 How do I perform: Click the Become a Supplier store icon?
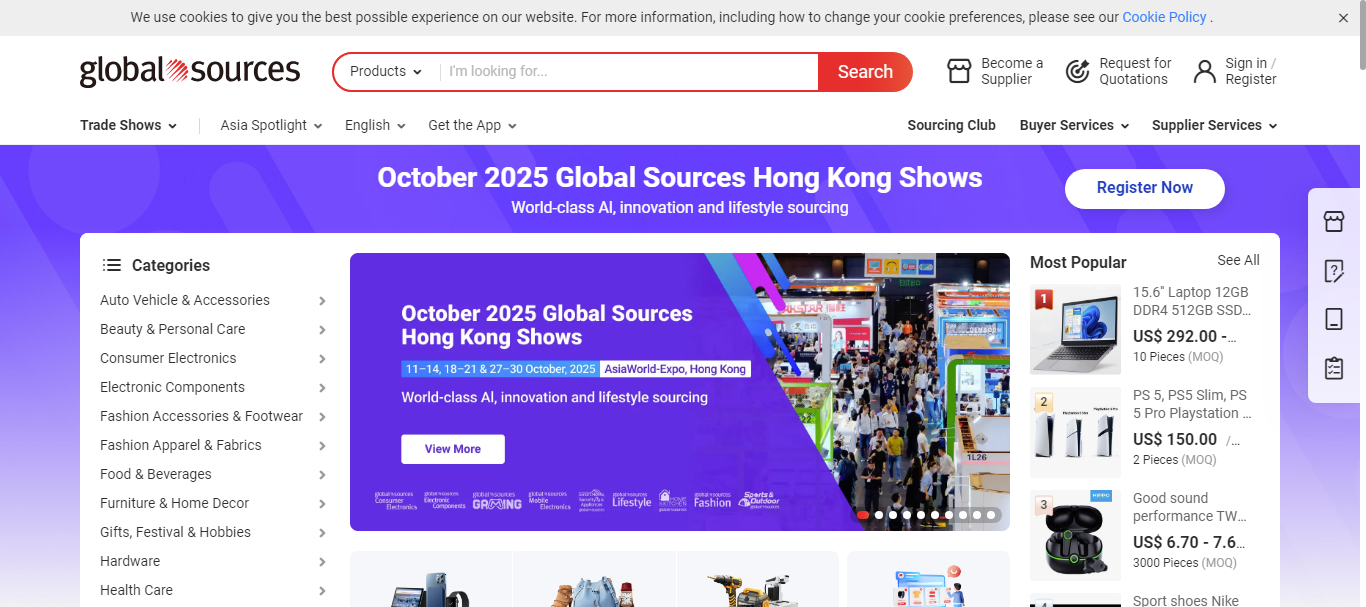tap(959, 71)
